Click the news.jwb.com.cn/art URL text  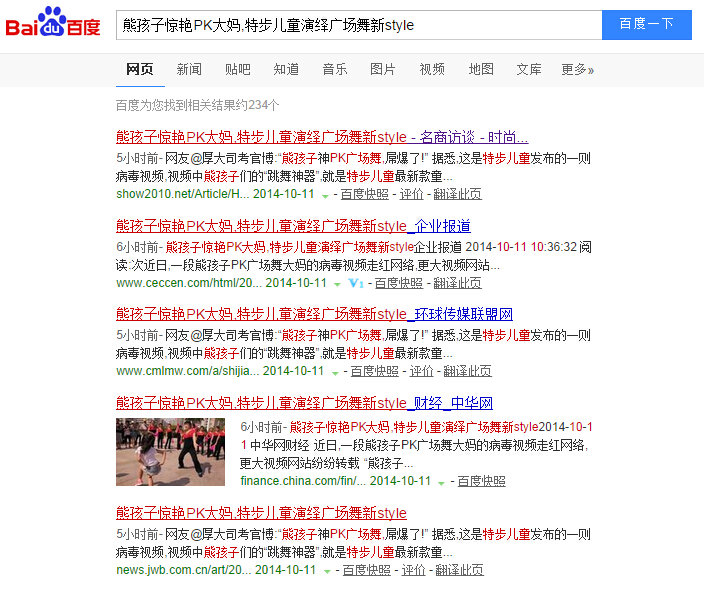[184, 570]
